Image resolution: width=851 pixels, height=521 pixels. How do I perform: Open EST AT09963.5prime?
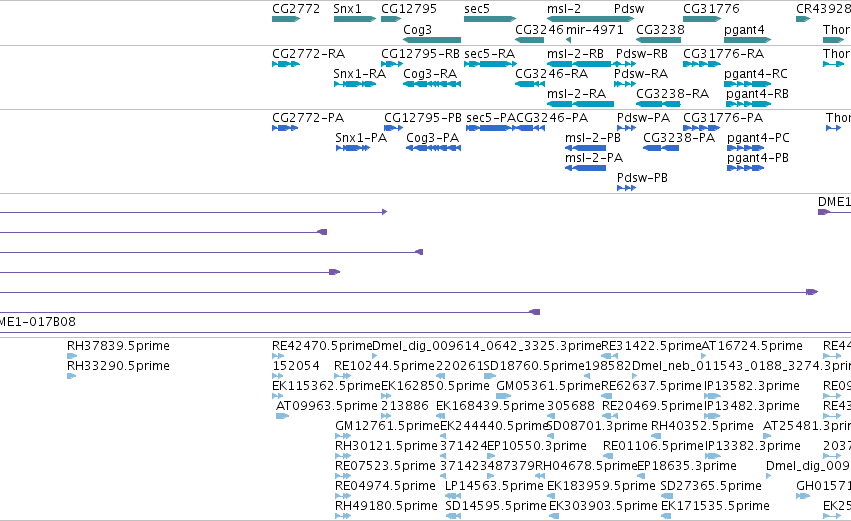(x=282, y=416)
